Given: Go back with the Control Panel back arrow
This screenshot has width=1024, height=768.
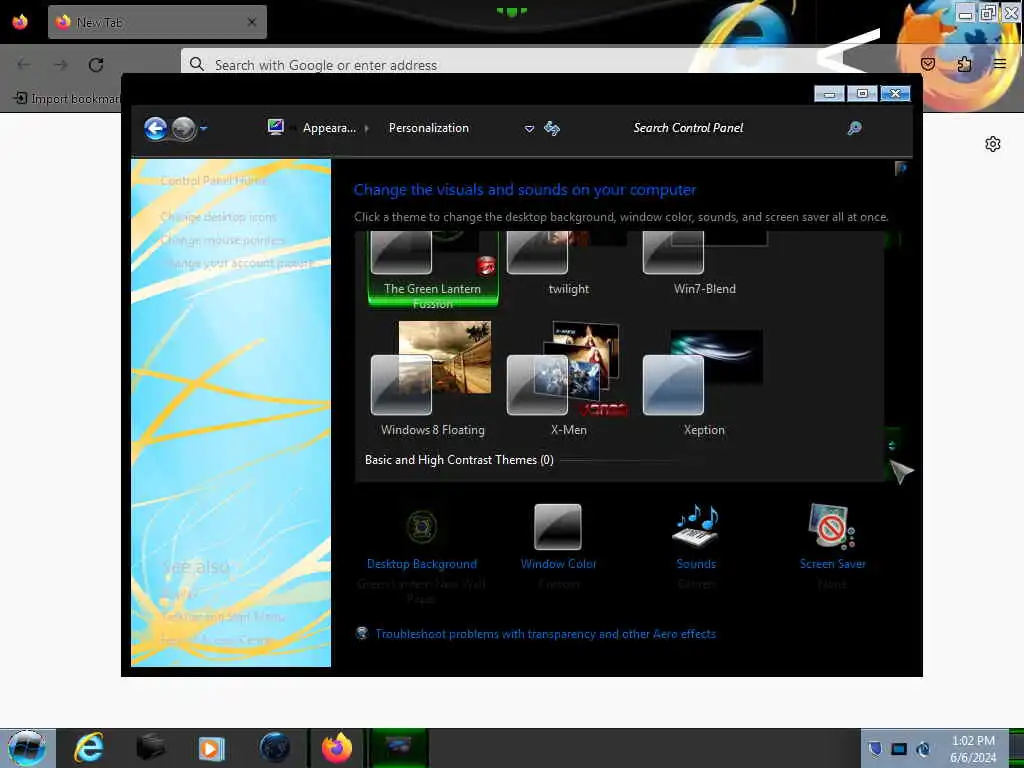Looking at the screenshot, I should pos(155,128).
